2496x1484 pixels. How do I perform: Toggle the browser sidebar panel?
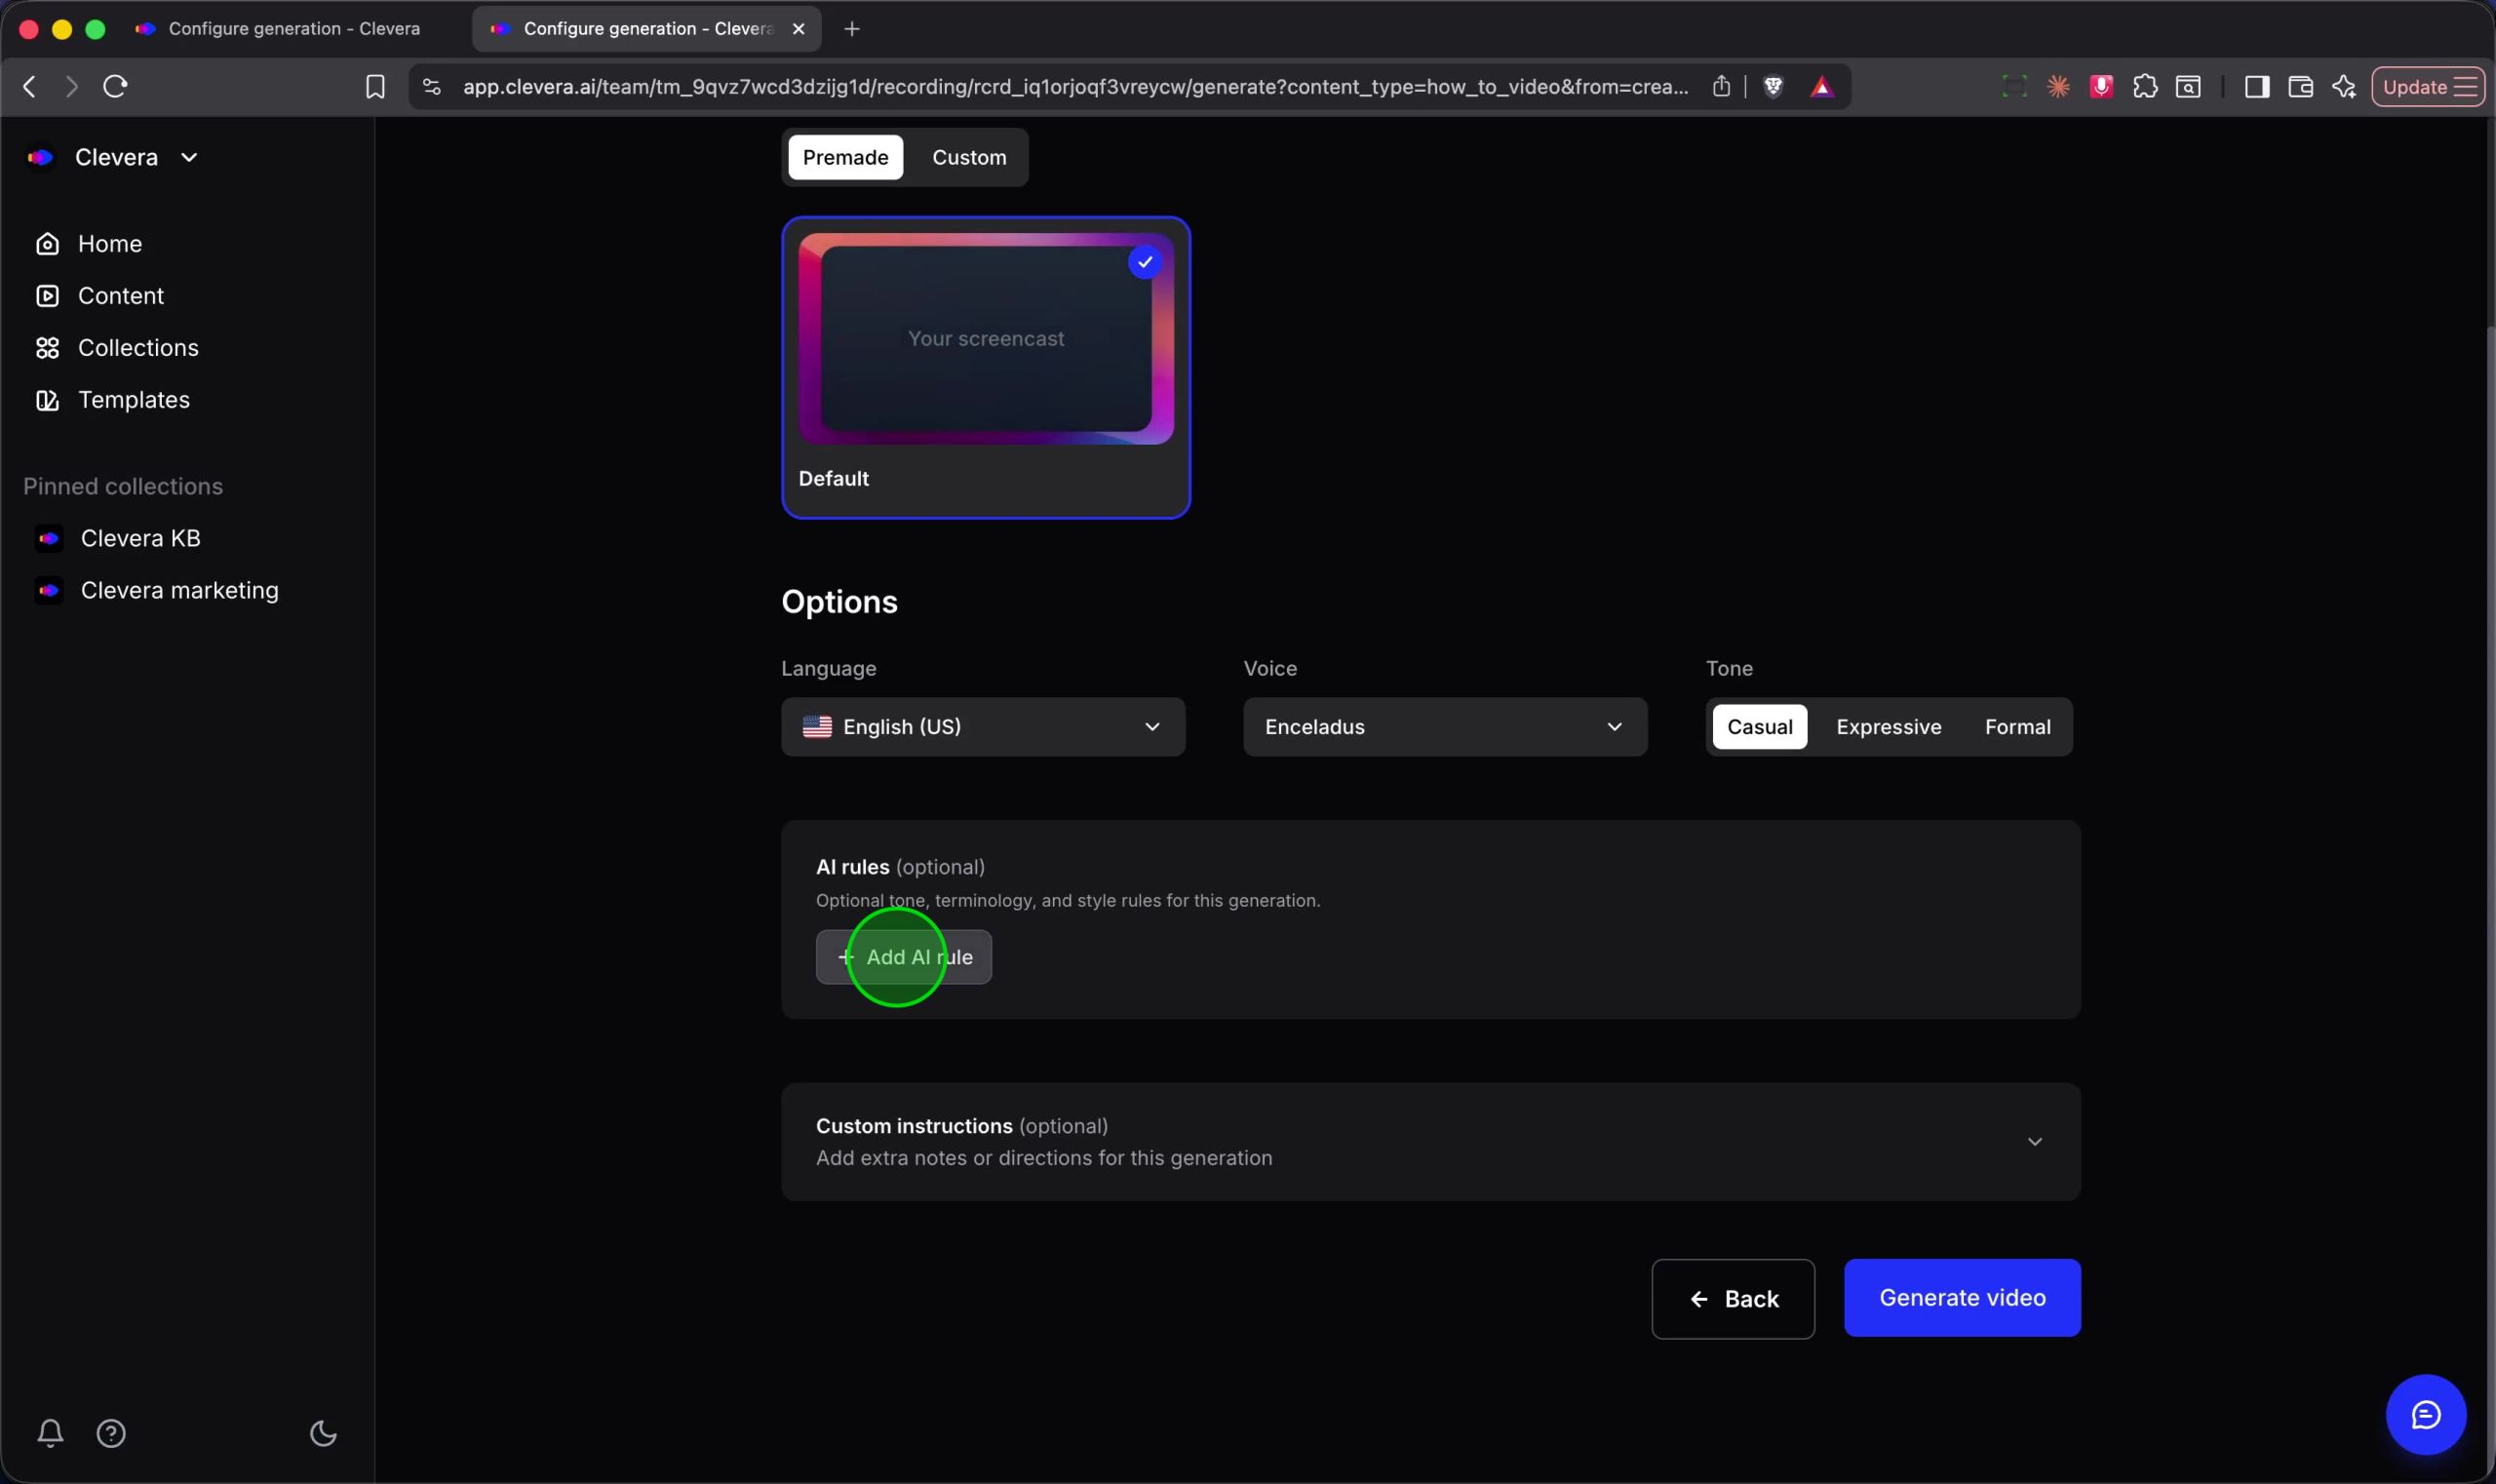pos(2256,87)
